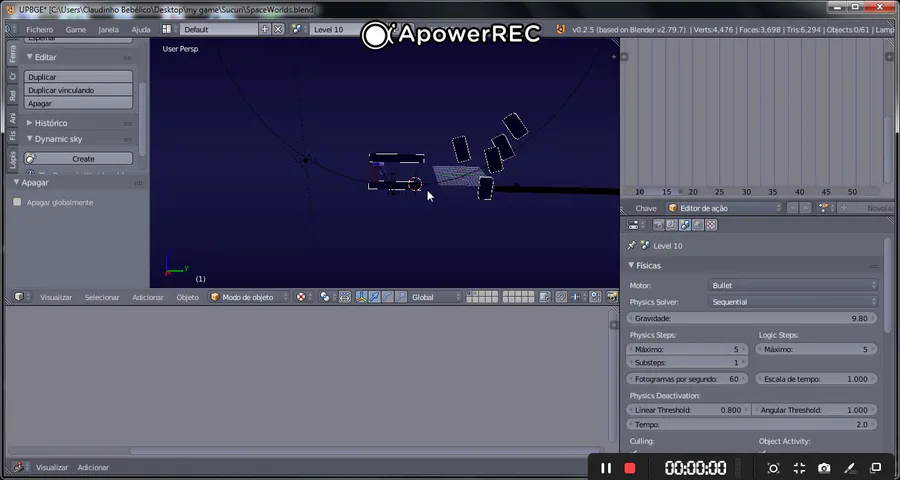900x480 pixels.
Task: Click the Dynamic sky Create button
Action: [78, 158]
